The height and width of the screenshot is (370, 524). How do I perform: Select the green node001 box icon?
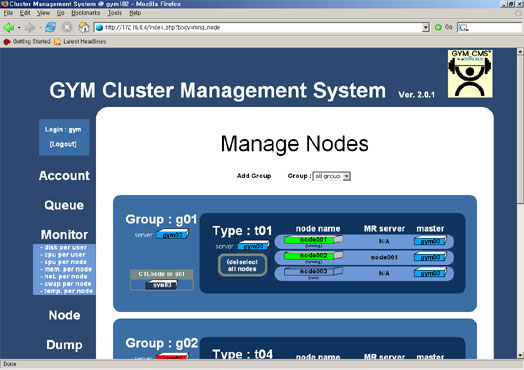(313, 240)
